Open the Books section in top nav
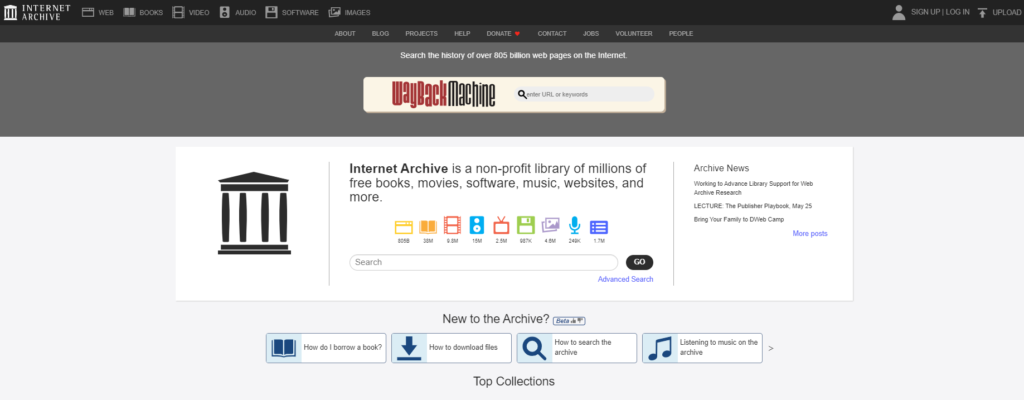The height and width of the screenshot is (400, 1024). point(143,12)
